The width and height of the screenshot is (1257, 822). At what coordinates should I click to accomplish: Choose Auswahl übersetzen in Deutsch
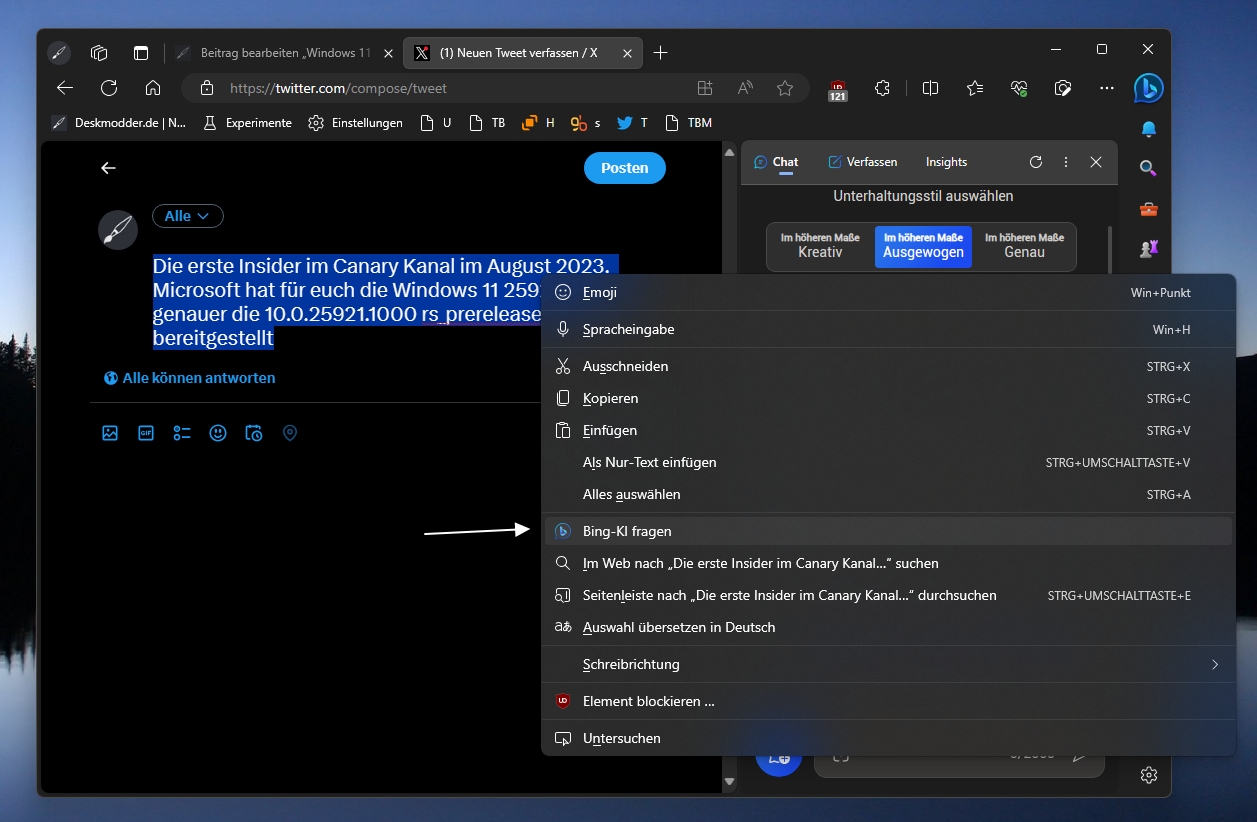888,627
